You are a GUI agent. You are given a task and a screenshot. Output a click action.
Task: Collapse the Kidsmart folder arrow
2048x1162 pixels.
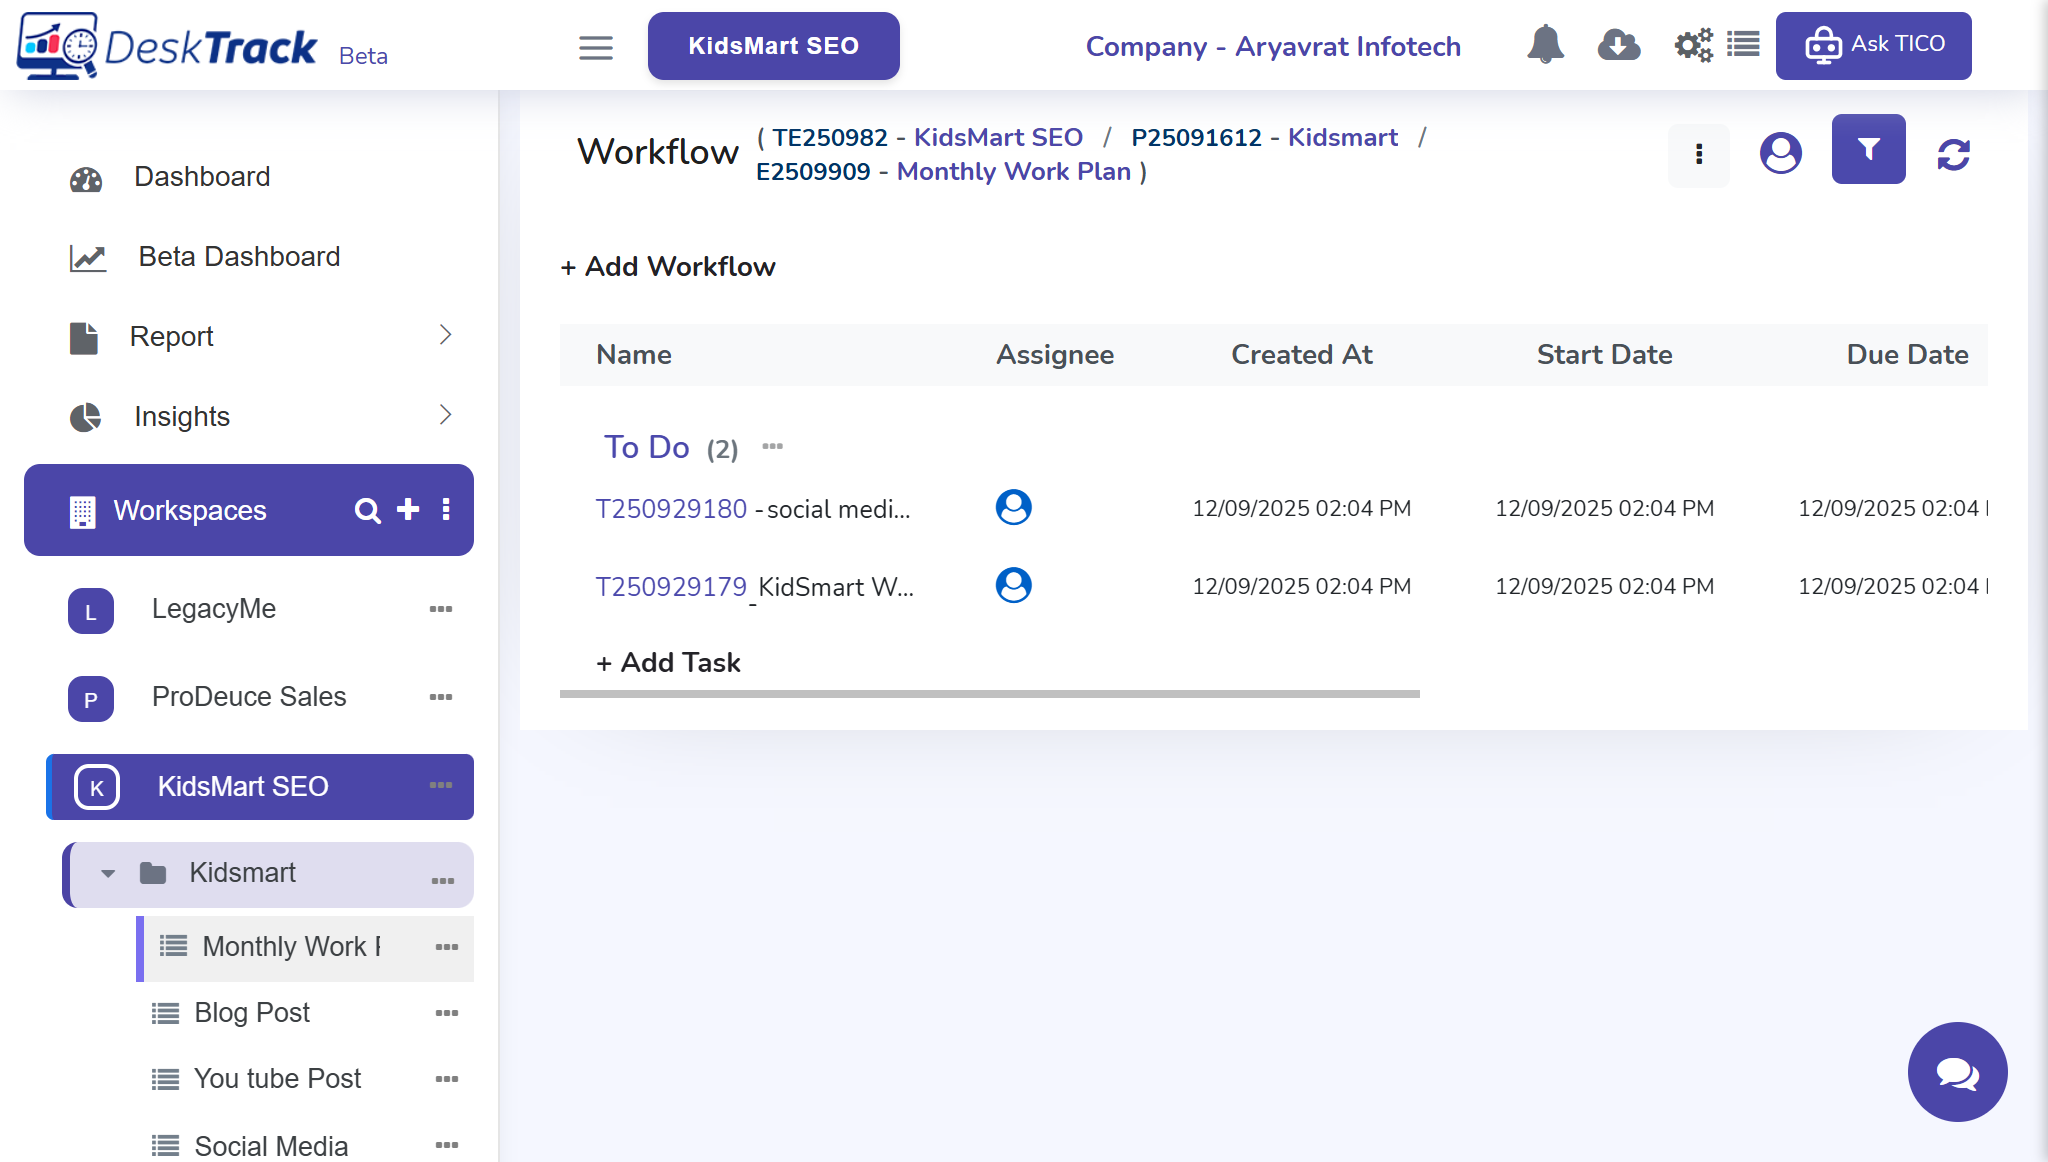108,874
